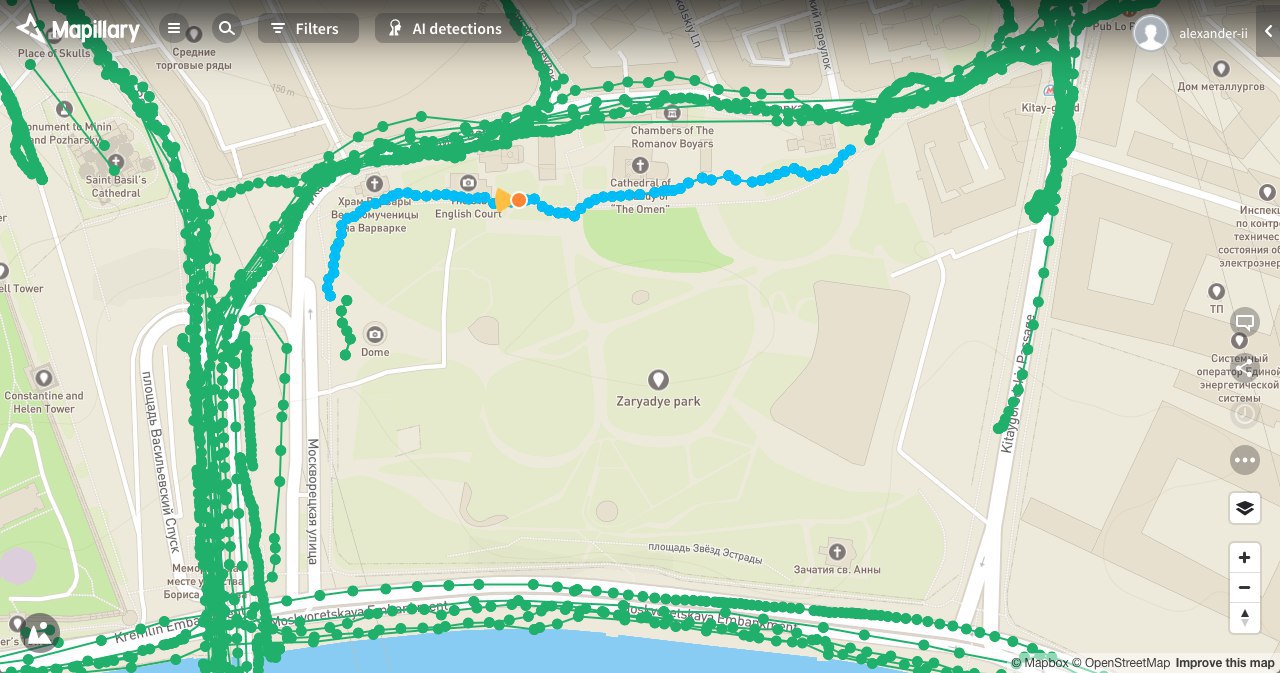The height and width of the screenshot is (673, 1280).
Task: Zoom out with minus button
Action: [x=1245, y=588]
